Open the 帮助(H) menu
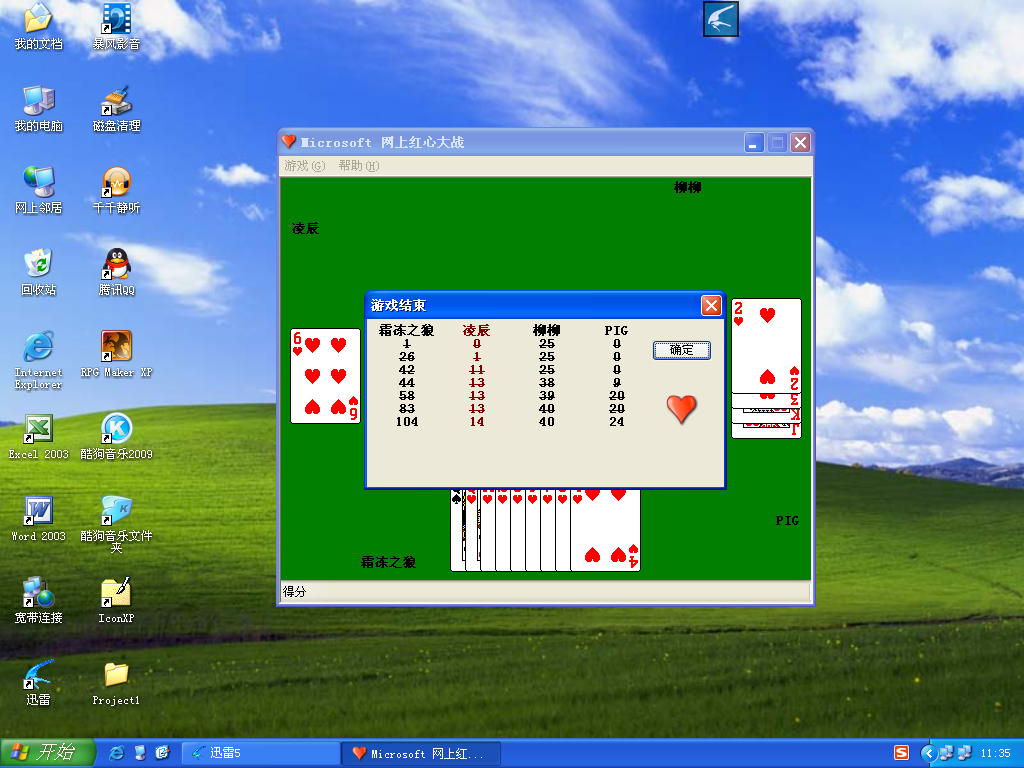Viewport: 1024px width, 768px height. (359, 166)
